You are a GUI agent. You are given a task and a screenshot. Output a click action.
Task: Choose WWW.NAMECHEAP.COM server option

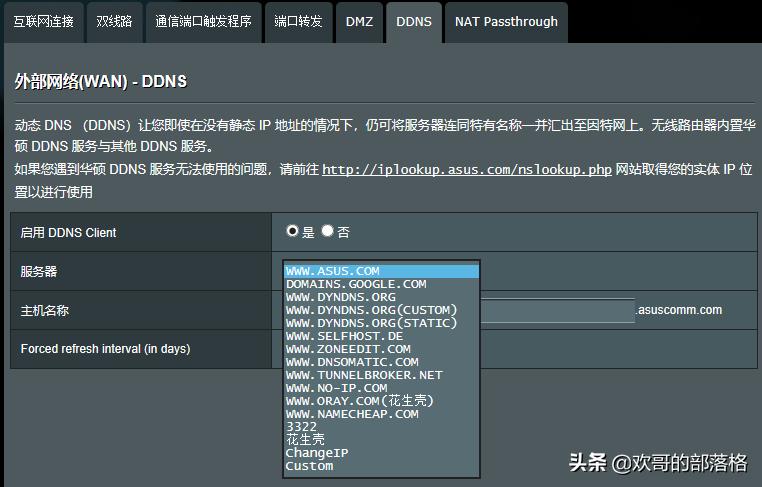click(381, 414)
